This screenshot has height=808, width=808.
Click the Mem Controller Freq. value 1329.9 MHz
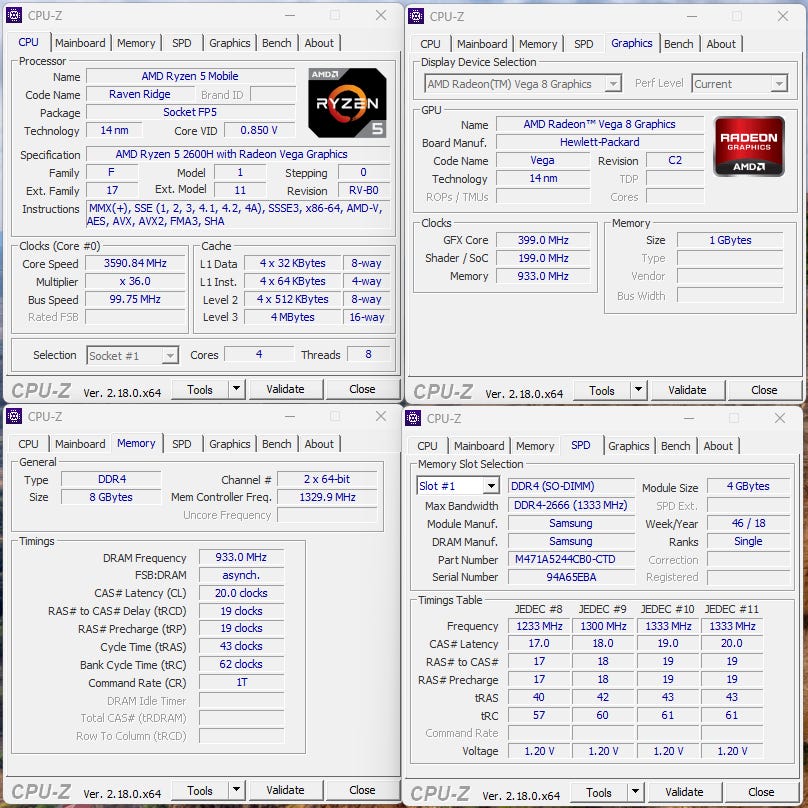coord(327,497)
